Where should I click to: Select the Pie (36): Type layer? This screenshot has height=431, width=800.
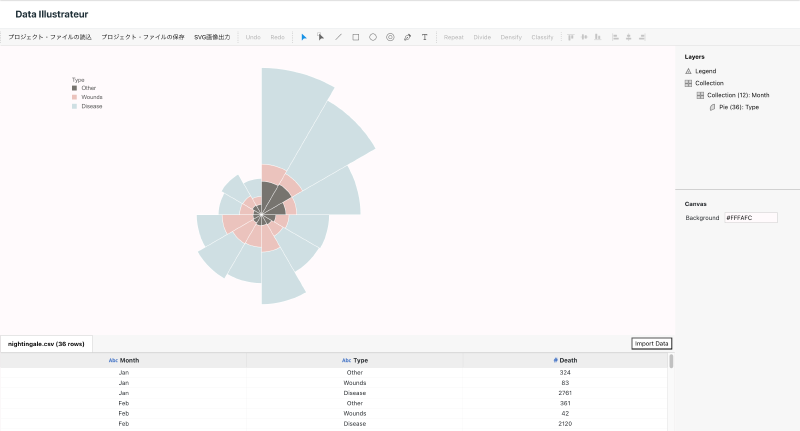[x=739, y=108]
